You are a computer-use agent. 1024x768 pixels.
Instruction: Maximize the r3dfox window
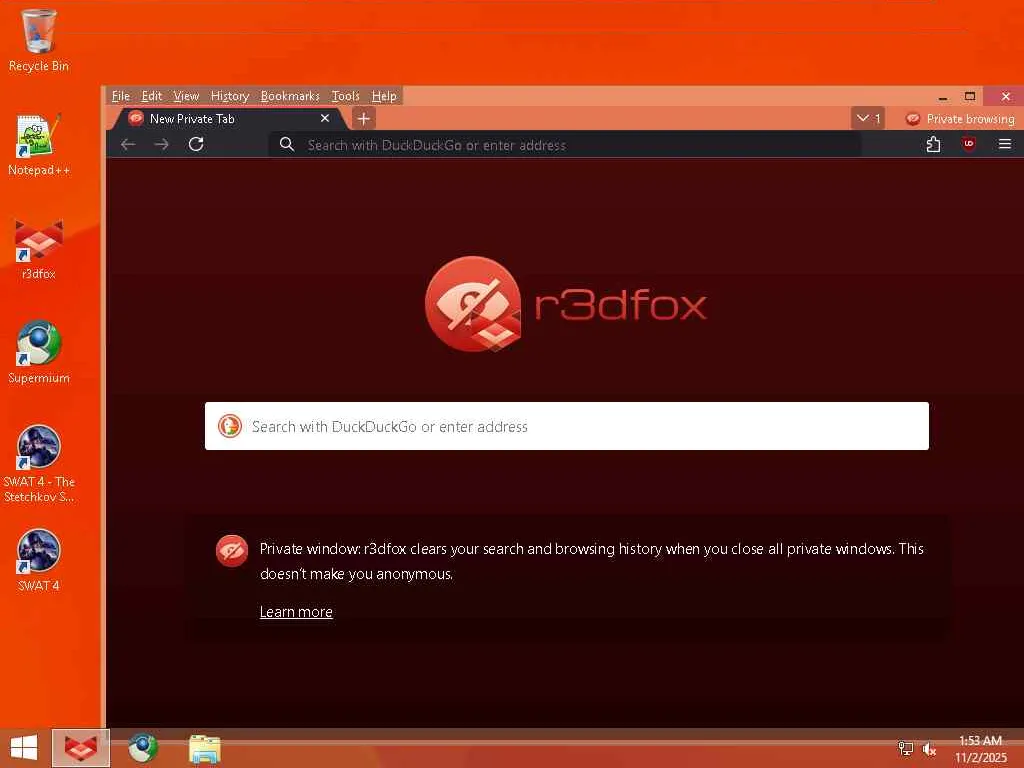pos(970,97)
